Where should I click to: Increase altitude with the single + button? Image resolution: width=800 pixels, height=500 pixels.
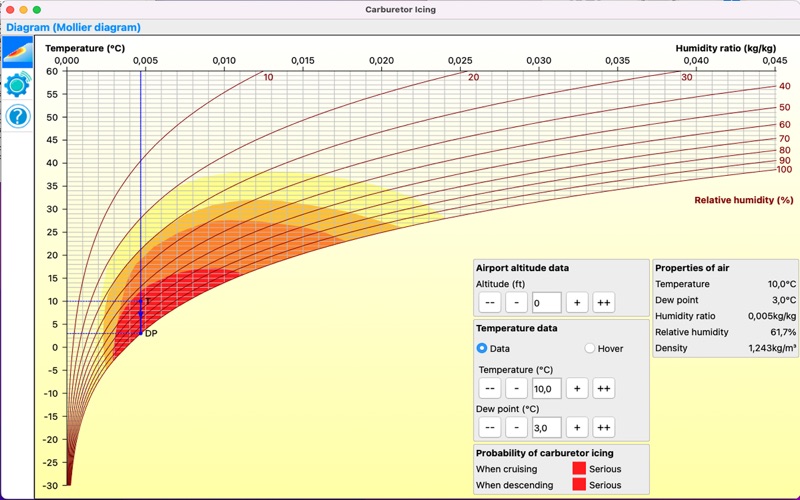[x=577, y=303]
